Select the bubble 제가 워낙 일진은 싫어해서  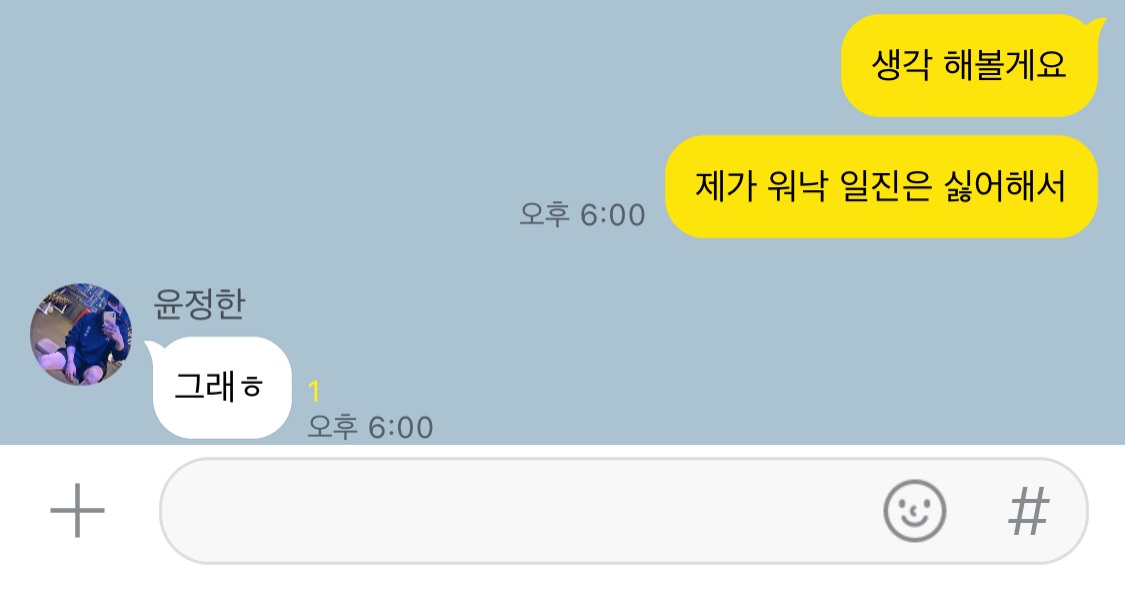(x=881, y=187)
